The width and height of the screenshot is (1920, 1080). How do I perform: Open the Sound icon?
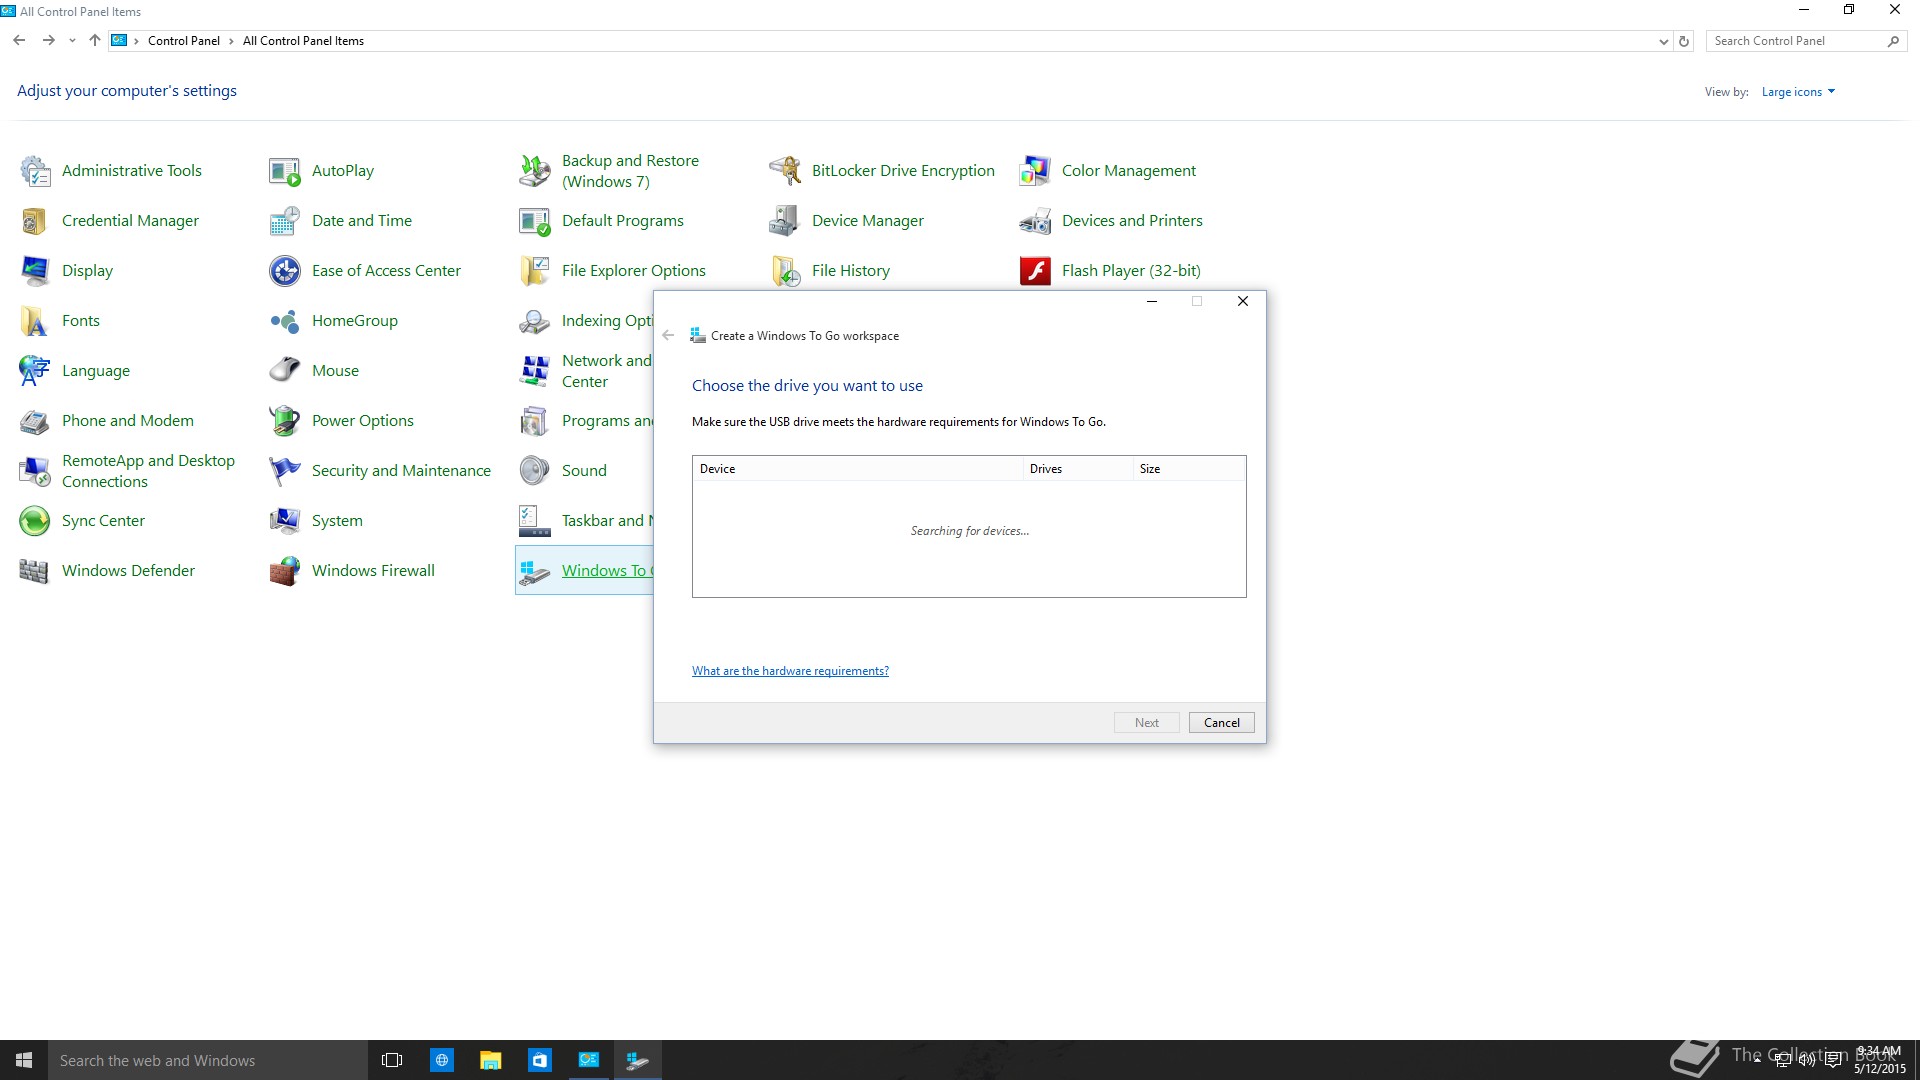tap(535, 471)
